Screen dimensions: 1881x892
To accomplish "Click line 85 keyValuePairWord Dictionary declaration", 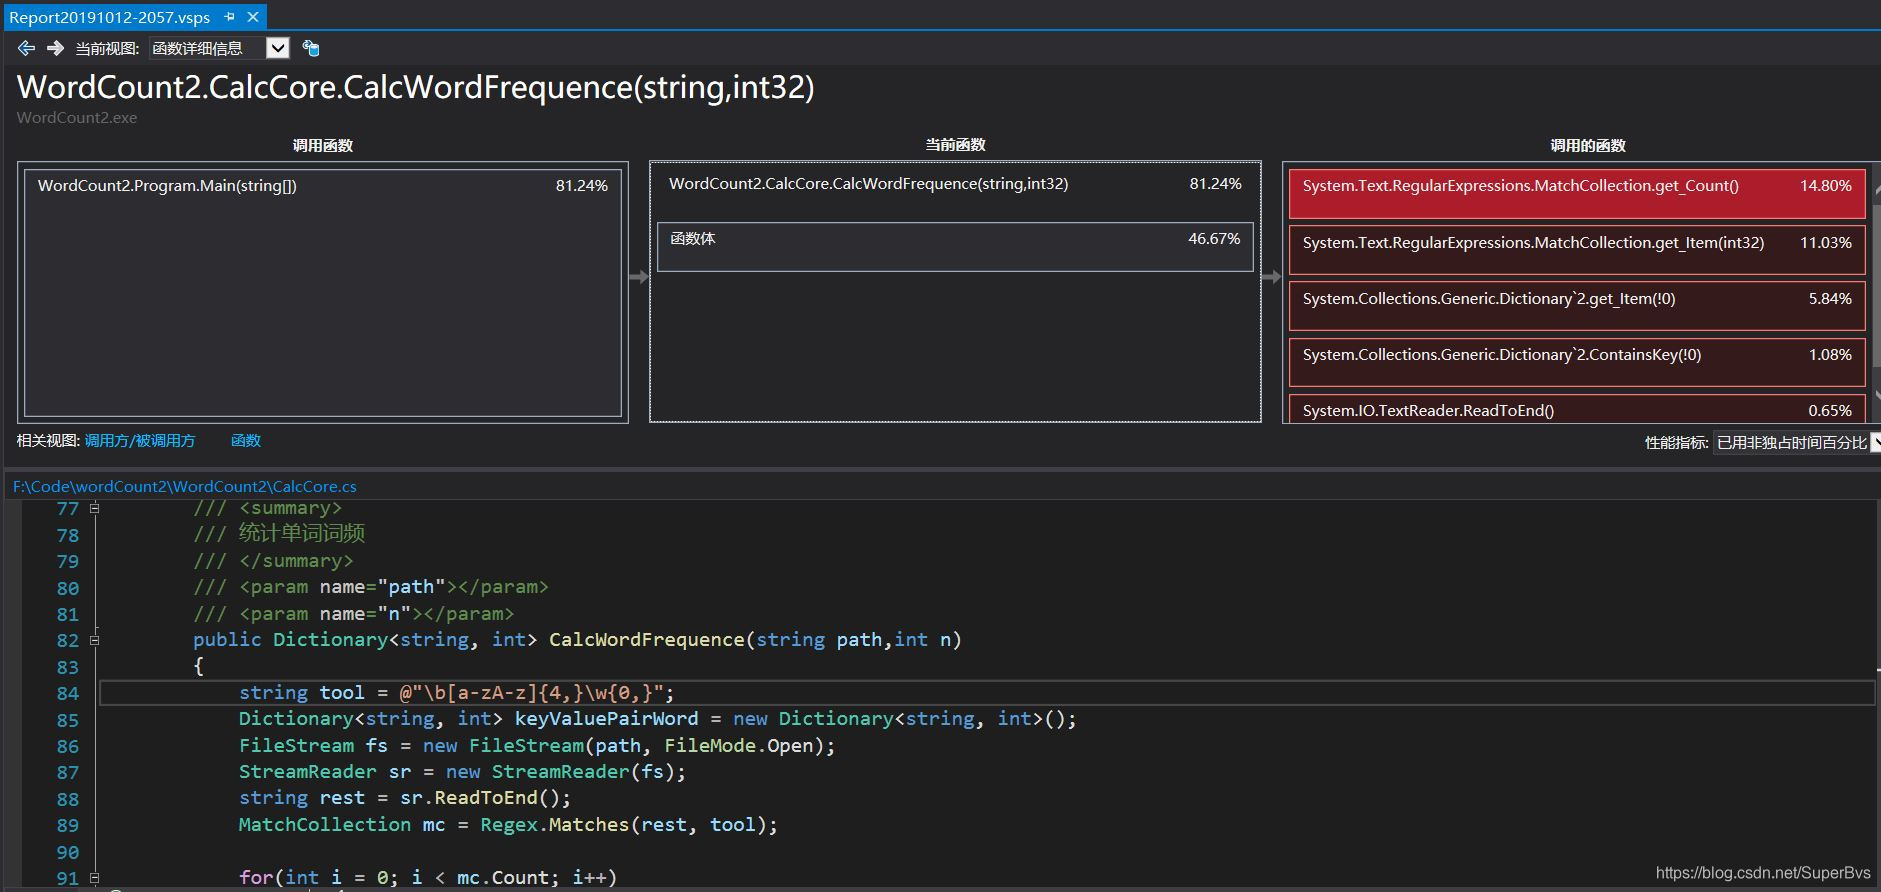I will 658,719.
